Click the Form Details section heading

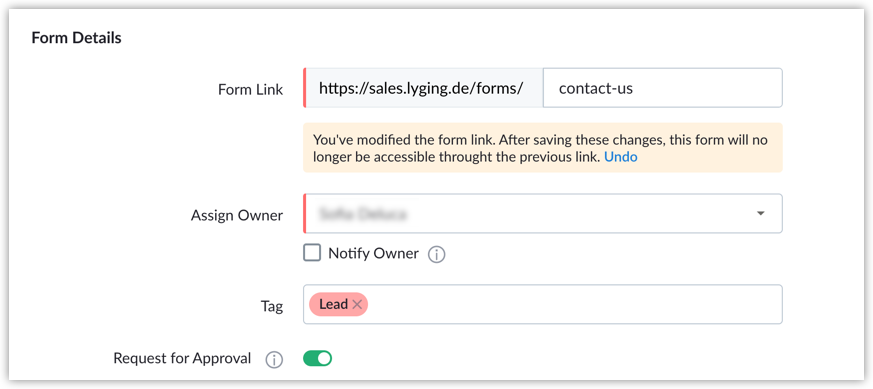(x=76, y=38)
